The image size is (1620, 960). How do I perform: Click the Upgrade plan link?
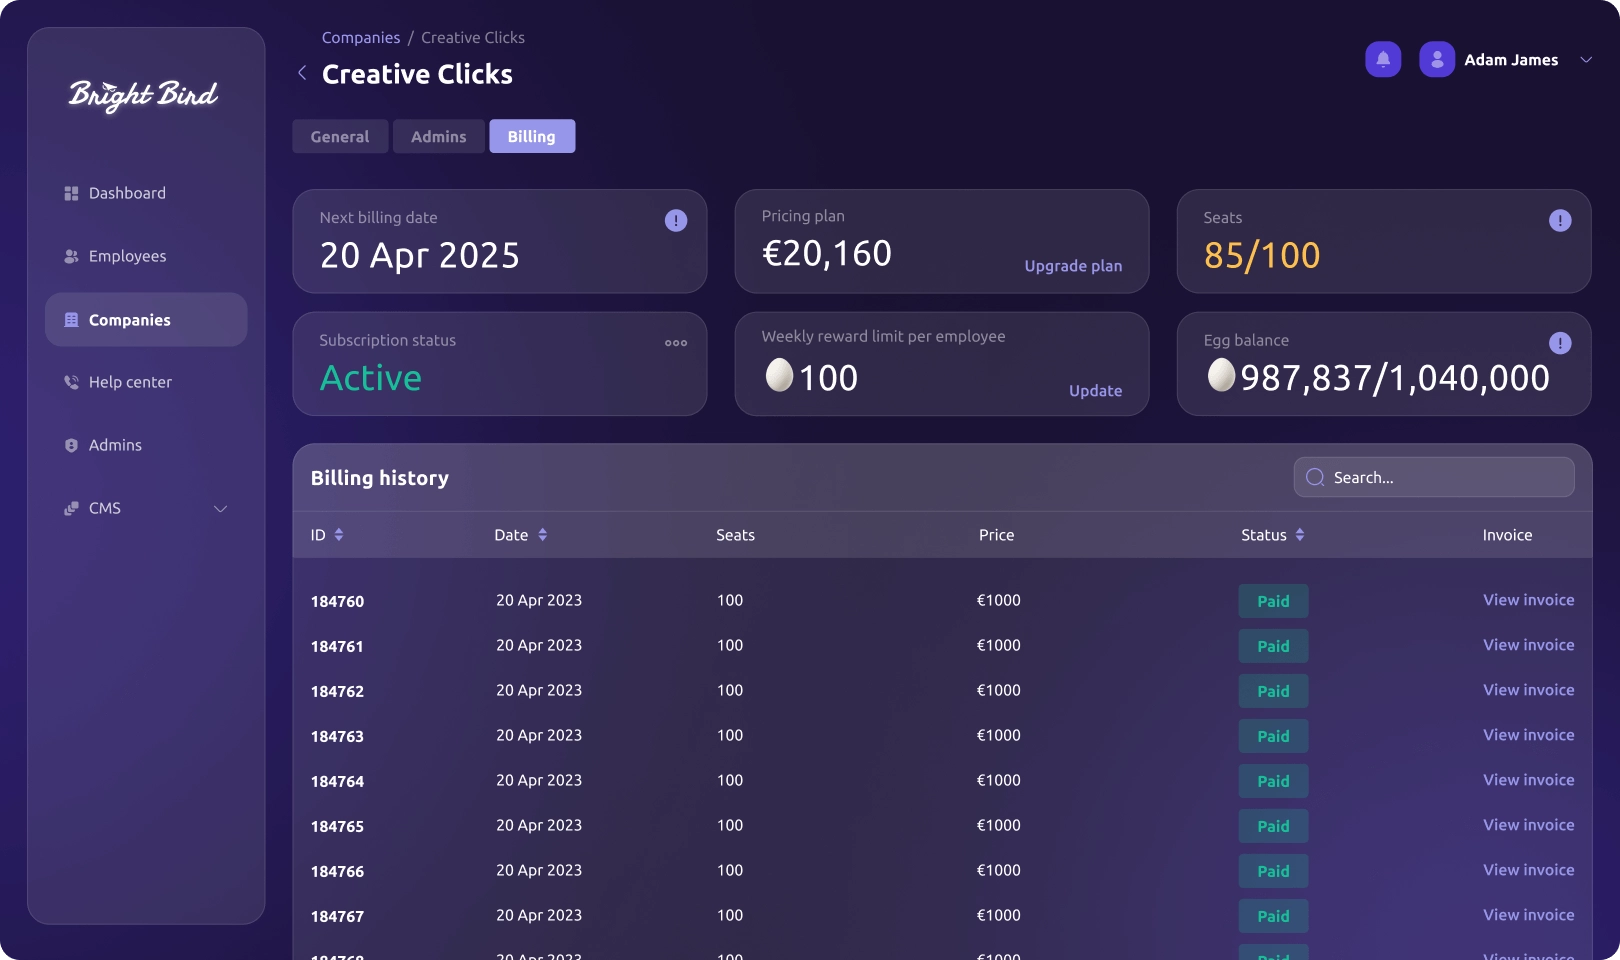[x=1073, y=266]
